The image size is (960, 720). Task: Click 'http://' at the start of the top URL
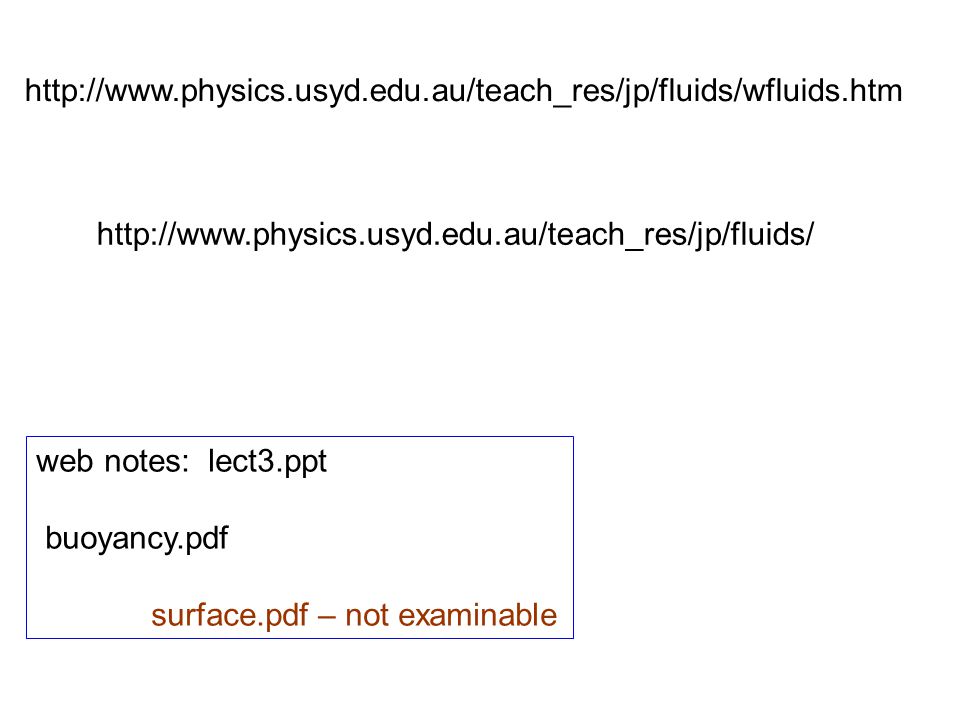pyautogui.click(x=65, y=91)
